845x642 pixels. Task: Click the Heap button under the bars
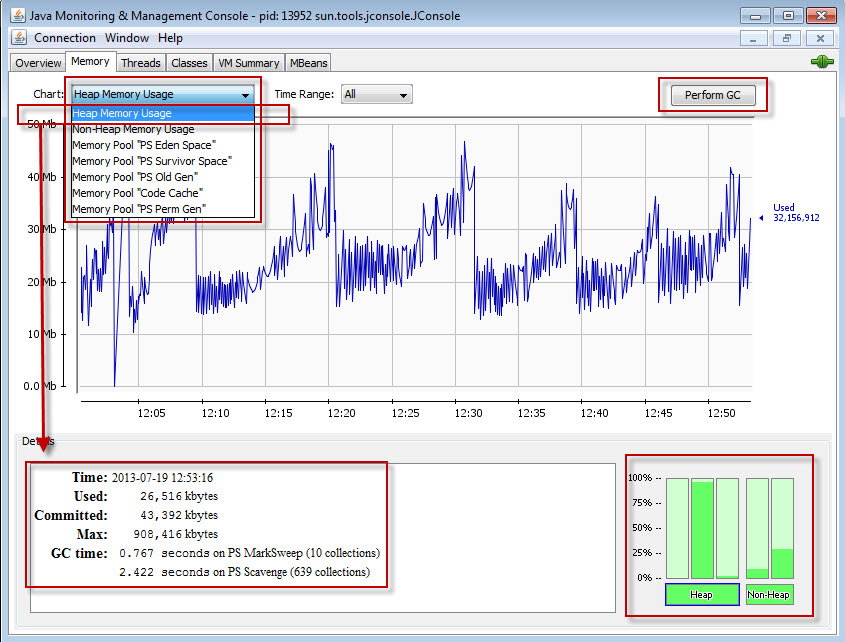pos(702,595)
